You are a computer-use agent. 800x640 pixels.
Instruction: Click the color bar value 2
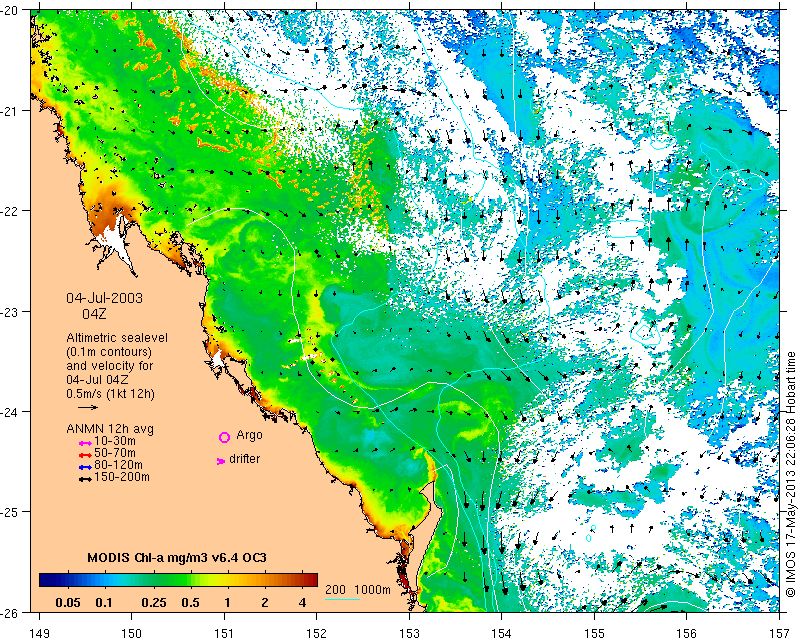[x=265, y=603]
